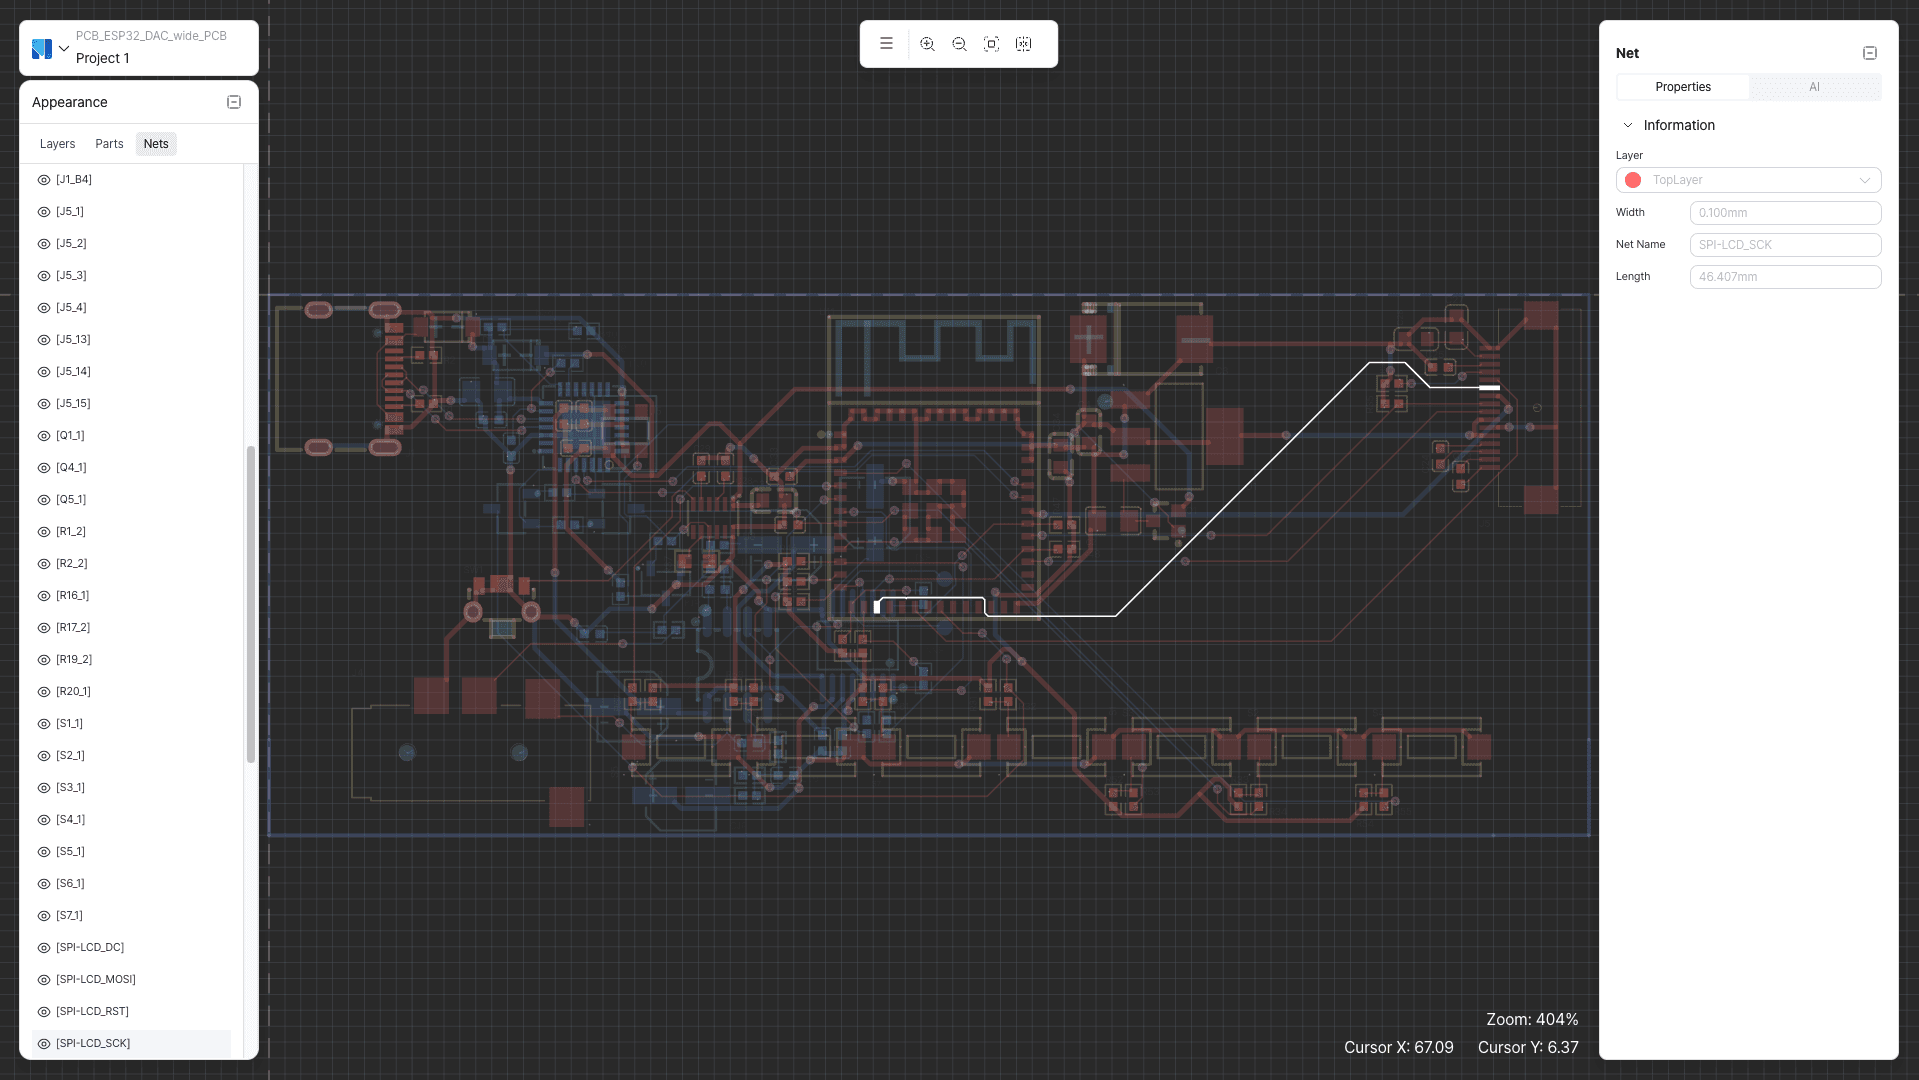Switch to the Parts tab
Image resolution: width=1919 pixels, height=1080 pixels.
[x=109, y=144]
